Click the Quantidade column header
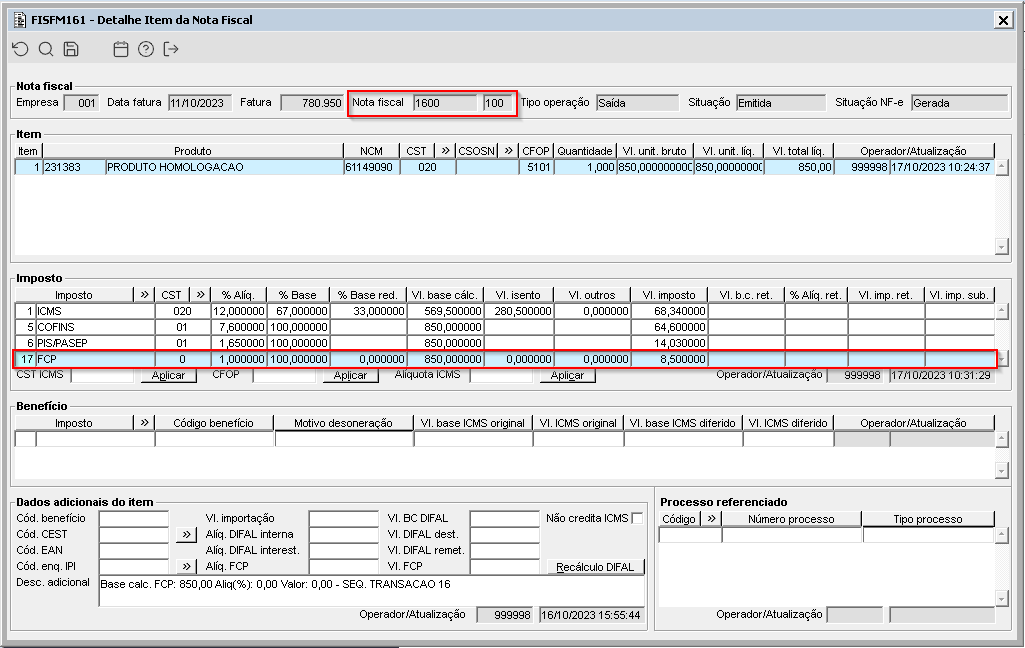The width and height of the screenshot is (1025, 648). [584, 151]
